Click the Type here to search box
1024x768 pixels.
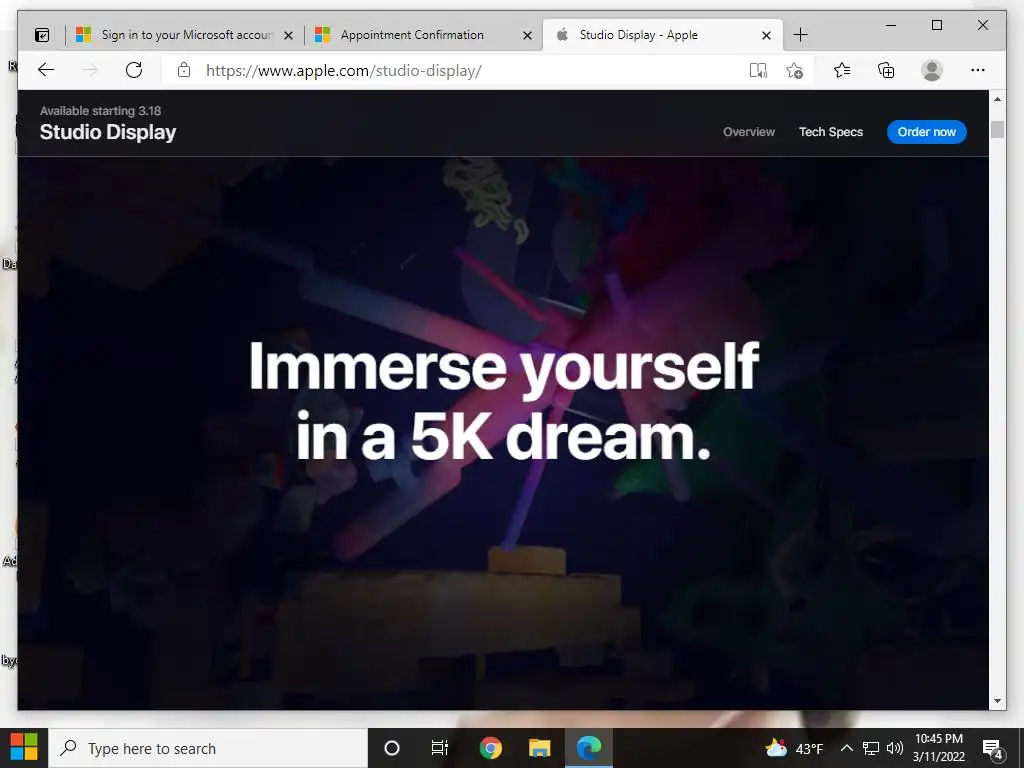[x=208, y=748]
